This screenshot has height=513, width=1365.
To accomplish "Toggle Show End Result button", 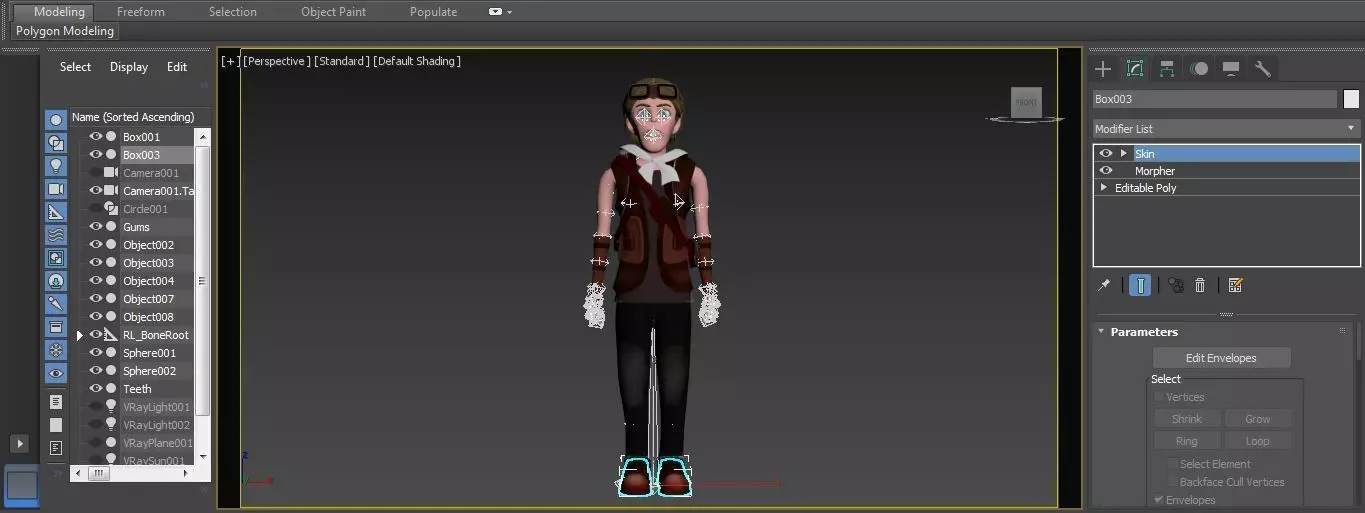I will point(1140,285).
